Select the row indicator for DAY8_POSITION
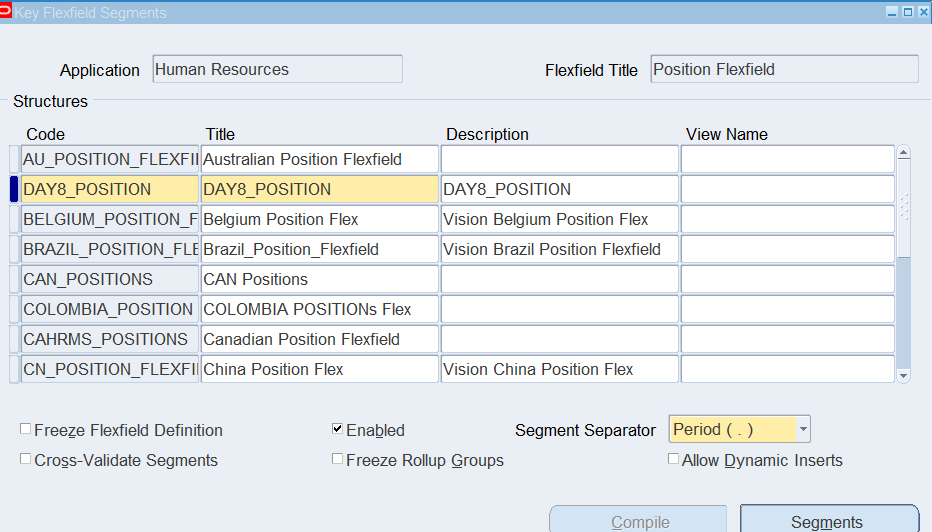Image resolution: width=932 pixels, height=532 pixels. (x=14, y=189)
